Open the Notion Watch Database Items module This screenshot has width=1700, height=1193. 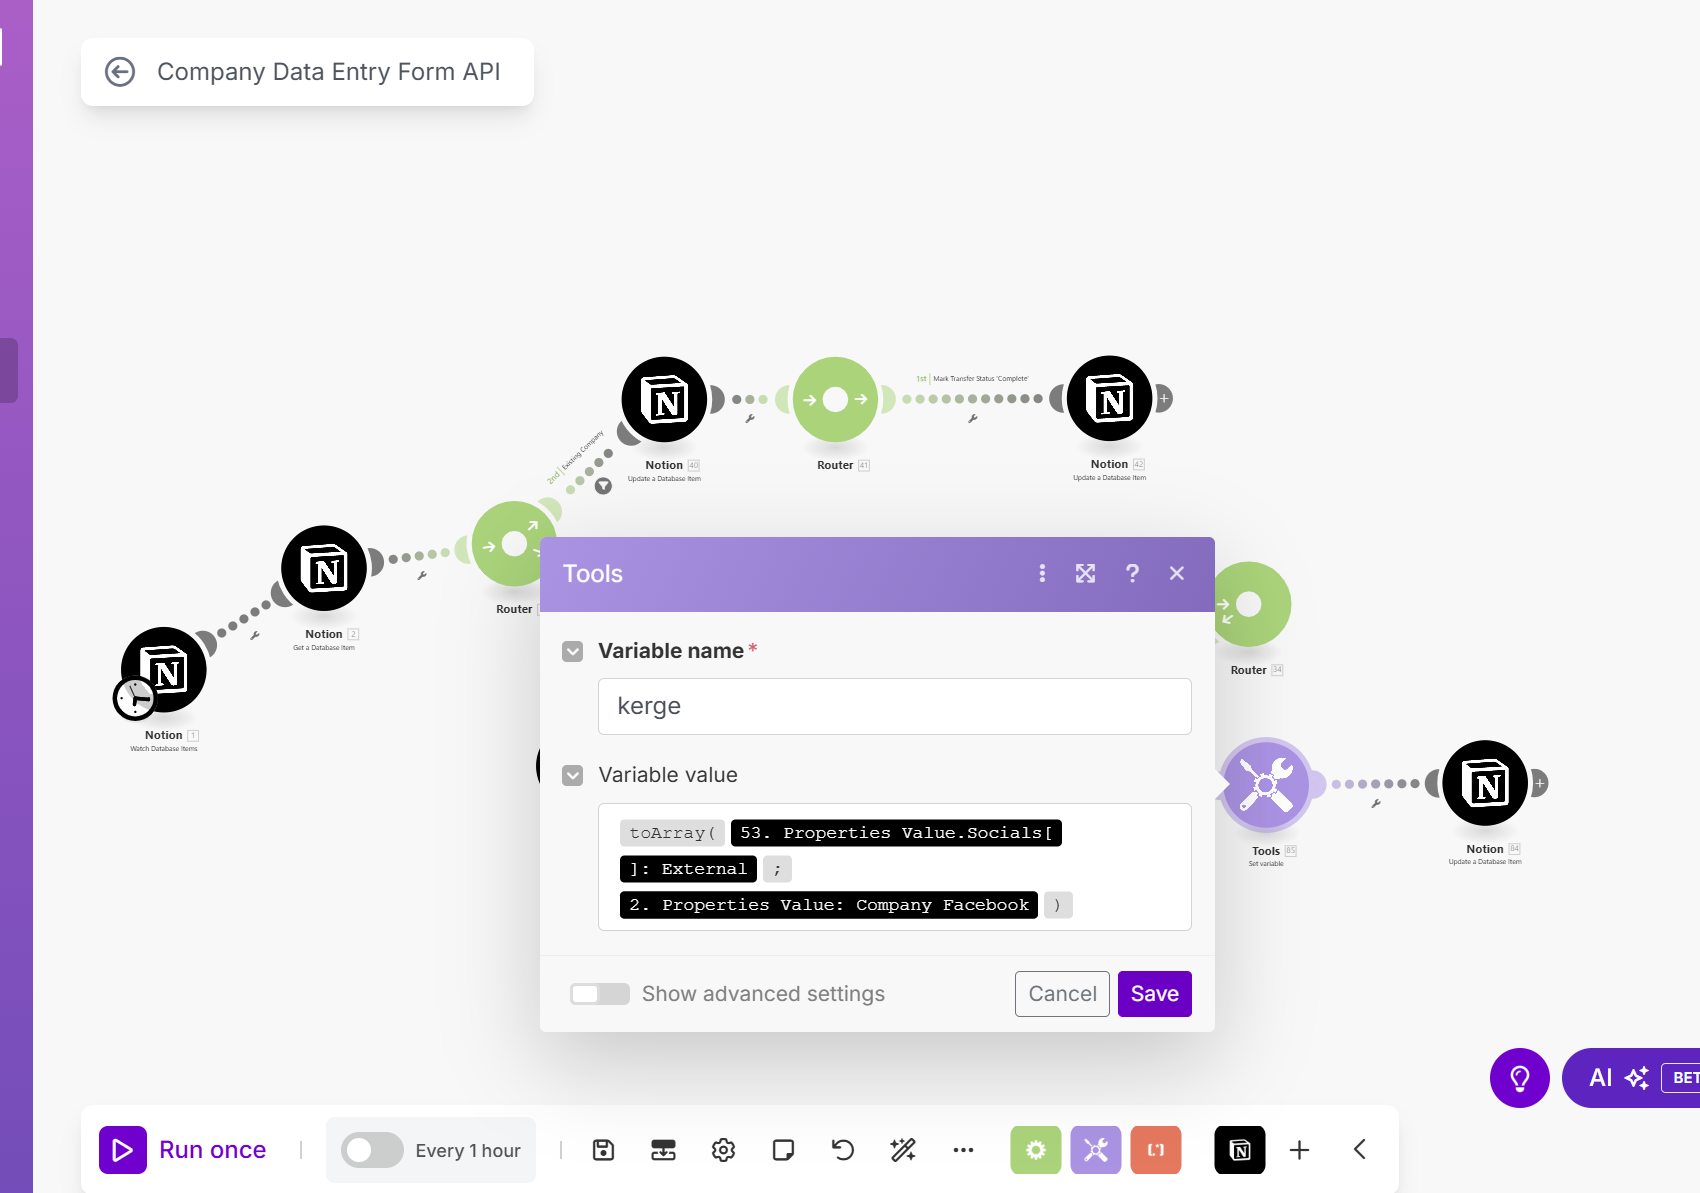point(164,670)
